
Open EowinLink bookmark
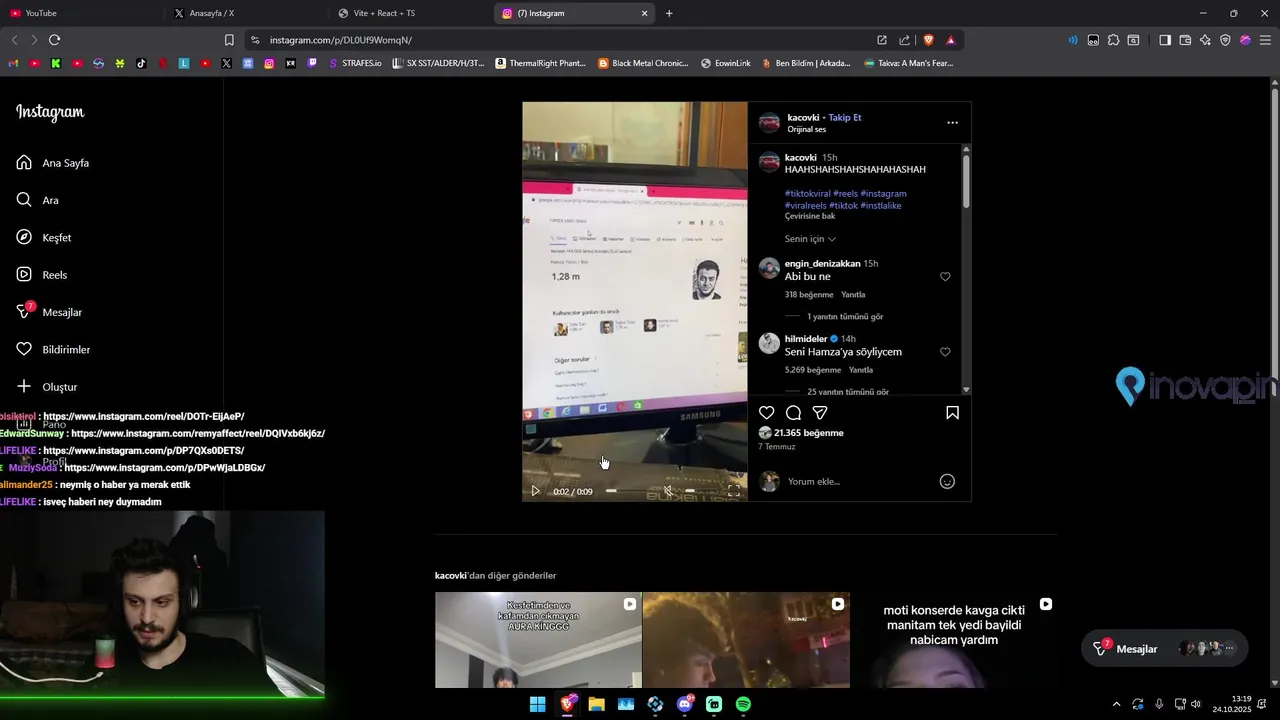pyautogui.click(x=725, y=63)
